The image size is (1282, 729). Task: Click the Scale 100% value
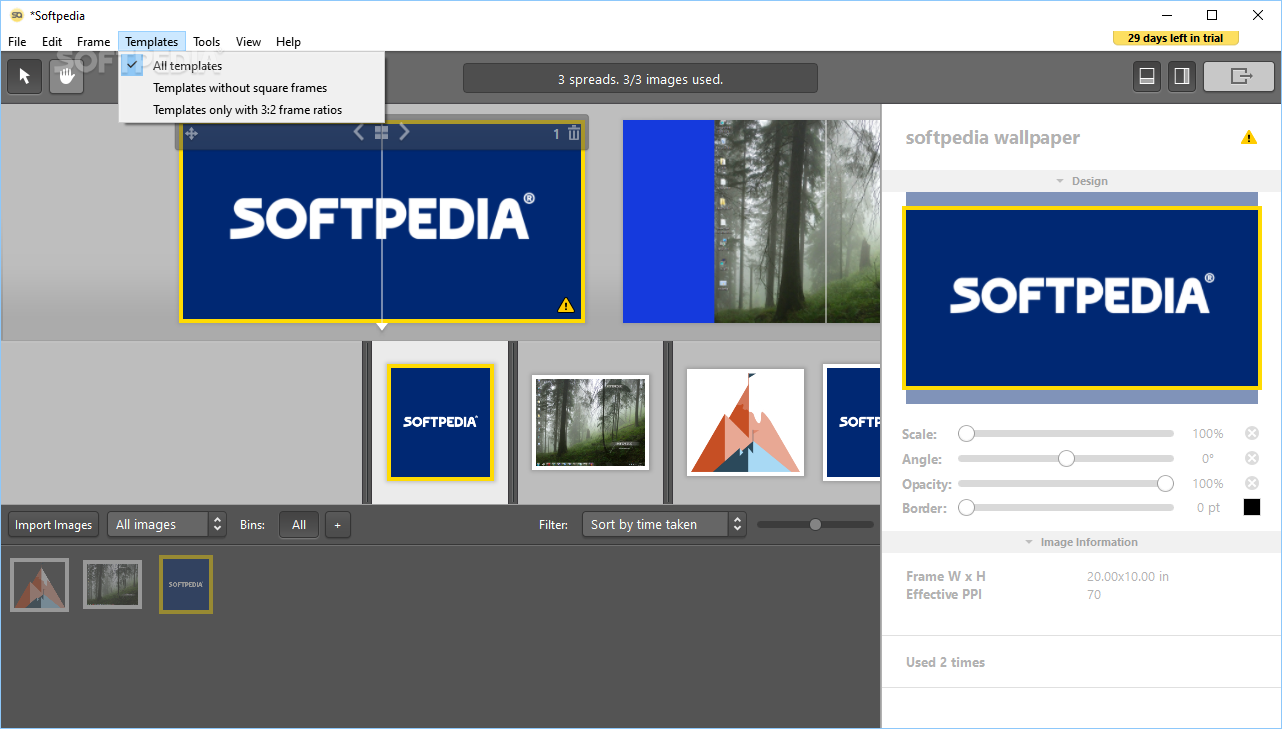1208,434
